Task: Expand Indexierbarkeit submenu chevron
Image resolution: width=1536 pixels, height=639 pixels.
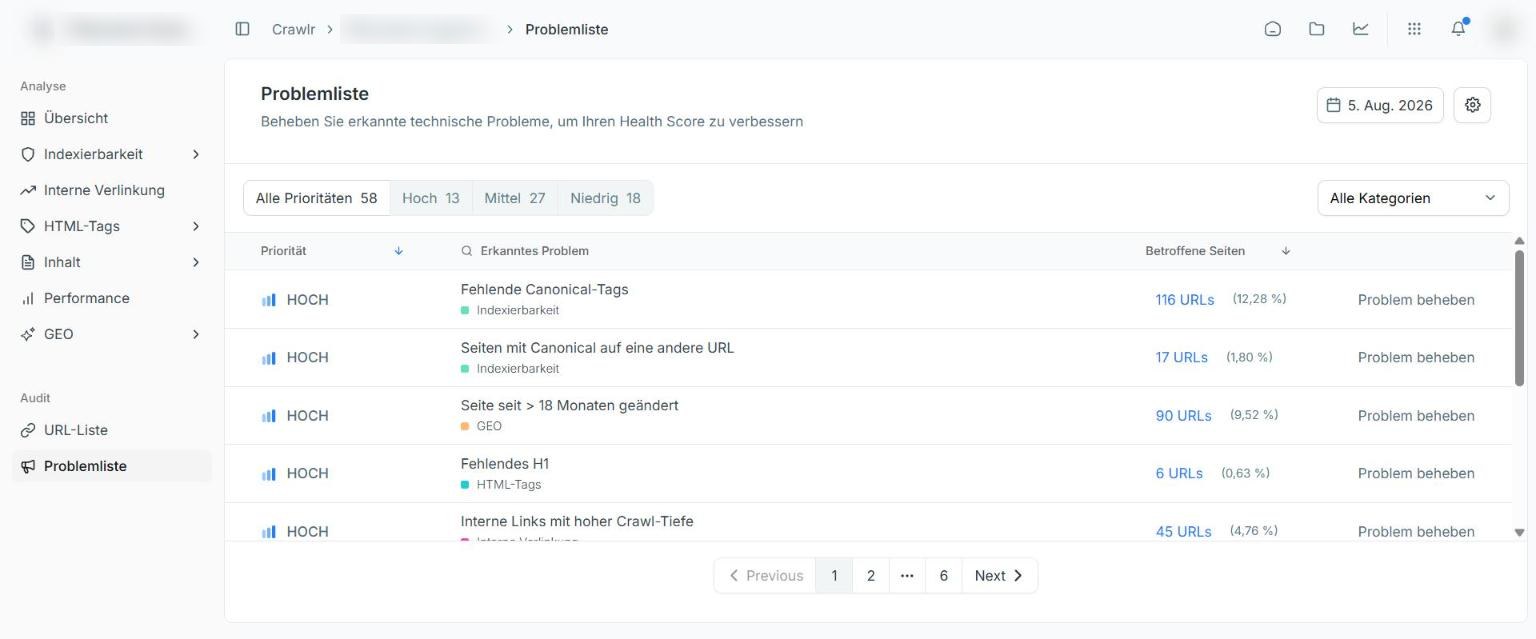Action: (x=196, y=154)
